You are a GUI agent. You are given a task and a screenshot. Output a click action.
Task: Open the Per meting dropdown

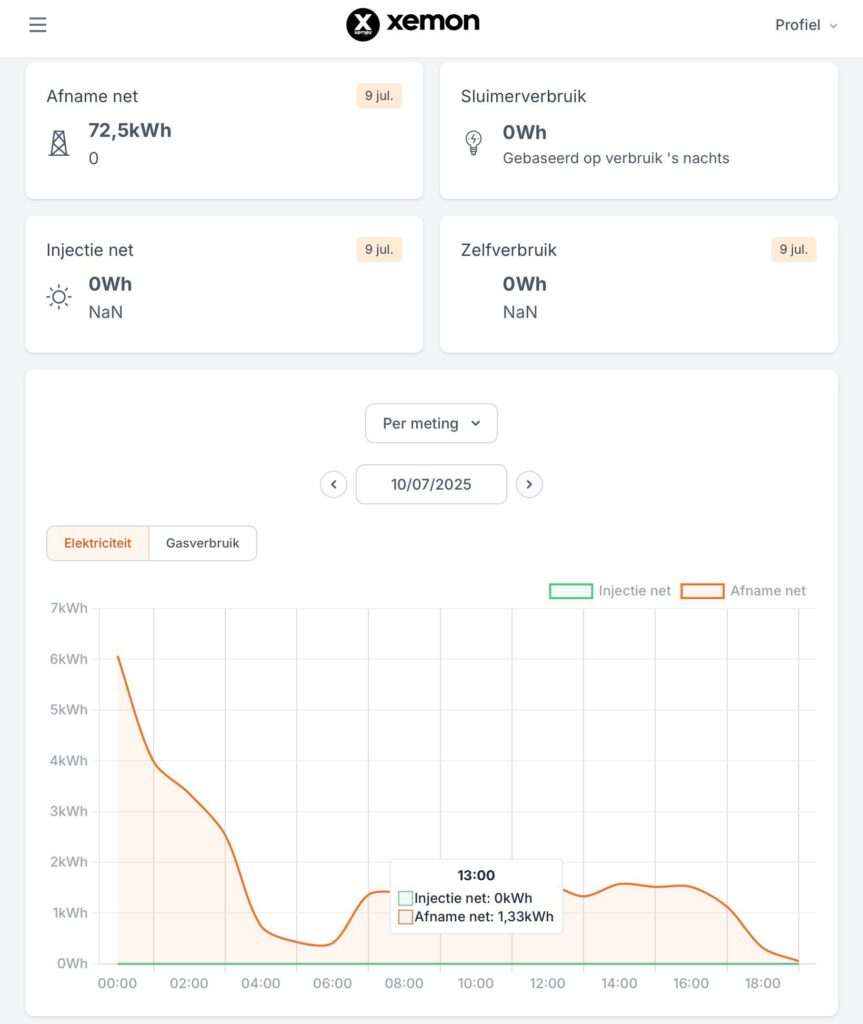[431, 423]
